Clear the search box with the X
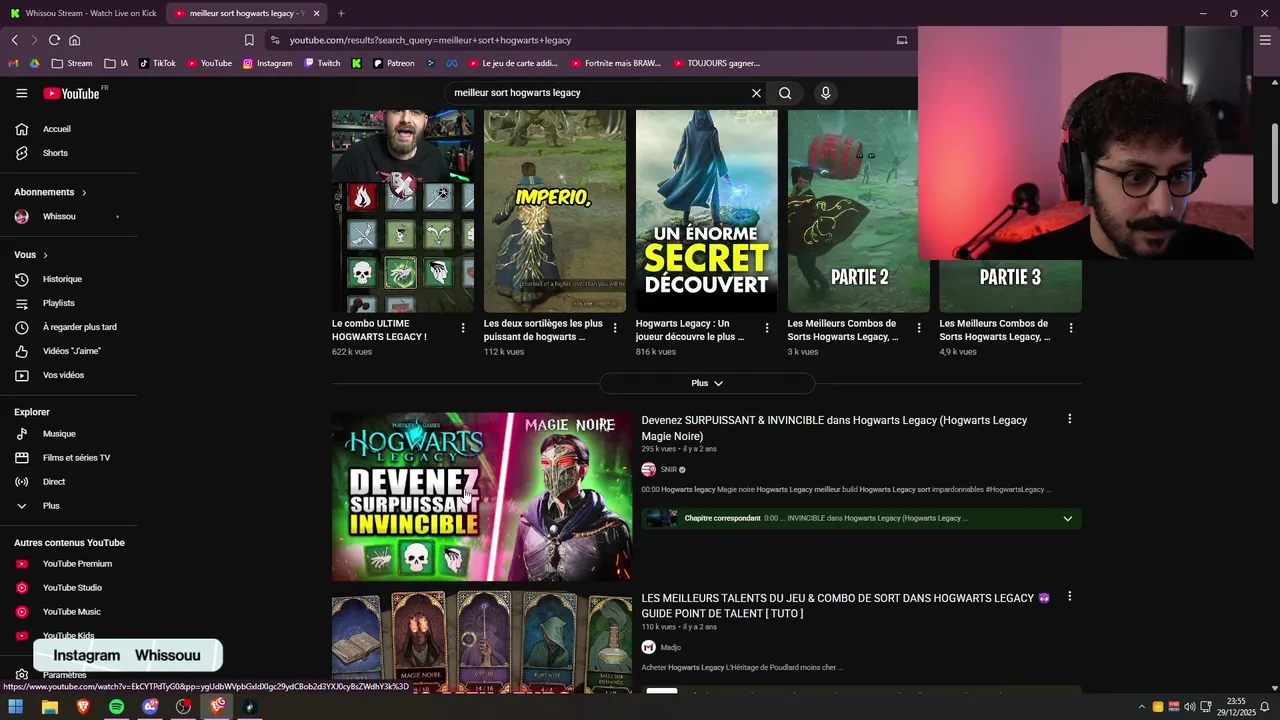The image size is (1280, 720). pyautogui.click(x=756, y=93)
